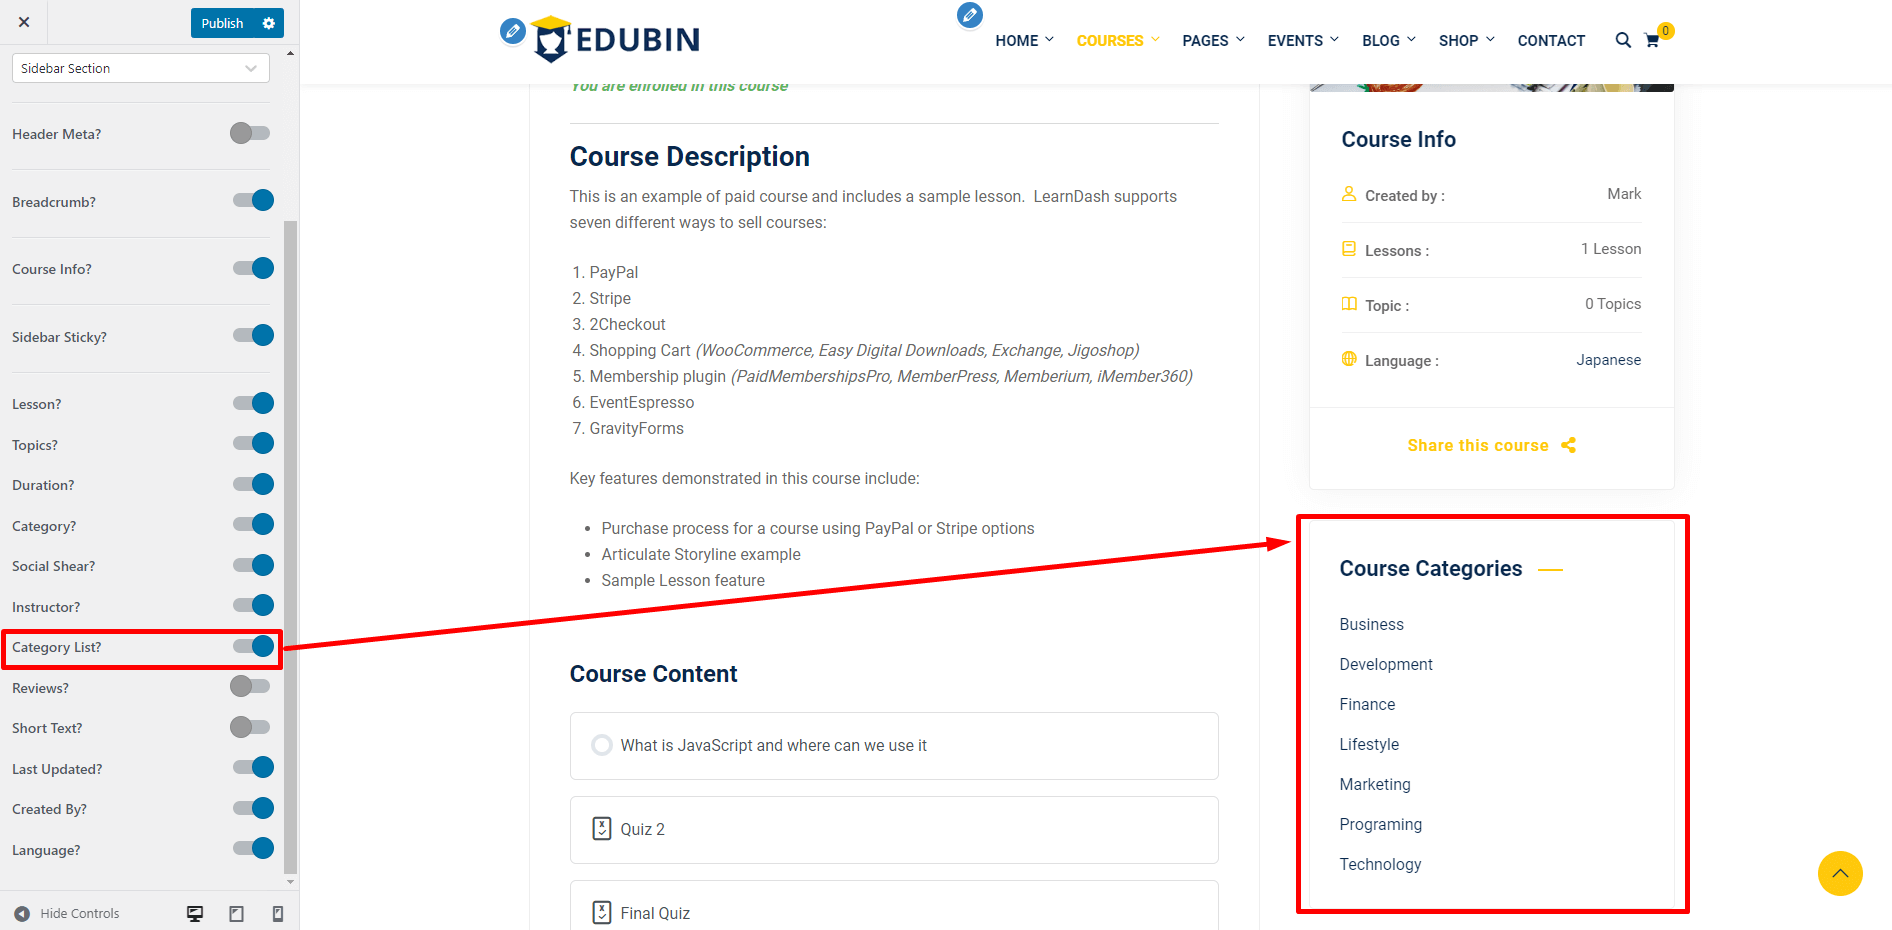Image resolution: width=1892 pixels, height=930 pixels.
Task: Disable the Category List toggle
Action: [x=253, y=647]
